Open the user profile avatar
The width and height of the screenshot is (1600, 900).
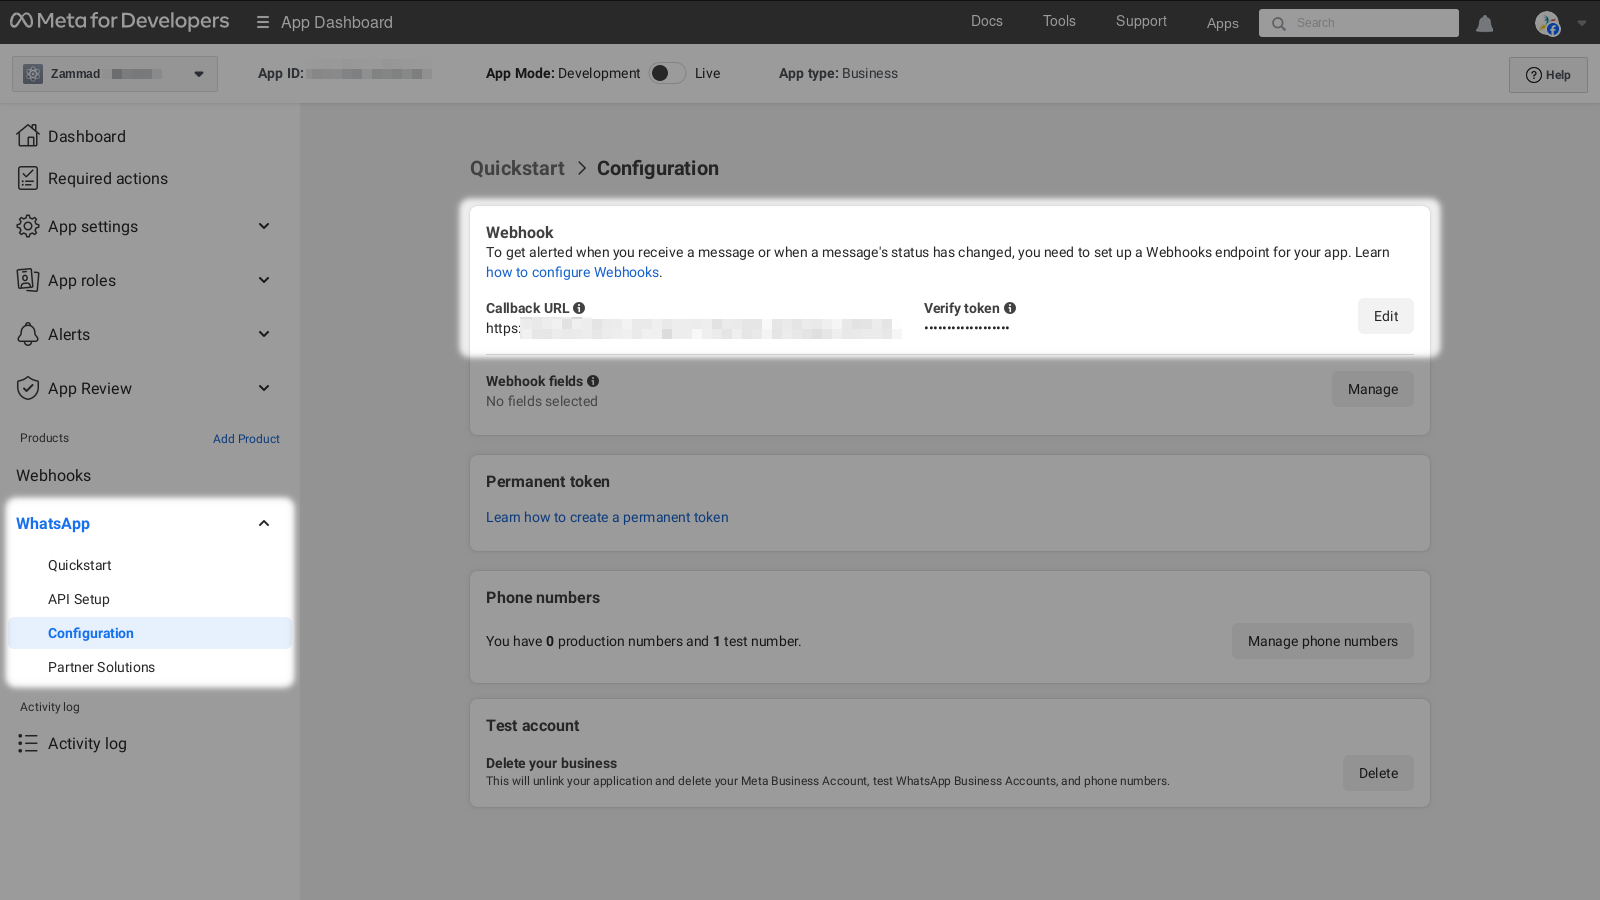1547,23
